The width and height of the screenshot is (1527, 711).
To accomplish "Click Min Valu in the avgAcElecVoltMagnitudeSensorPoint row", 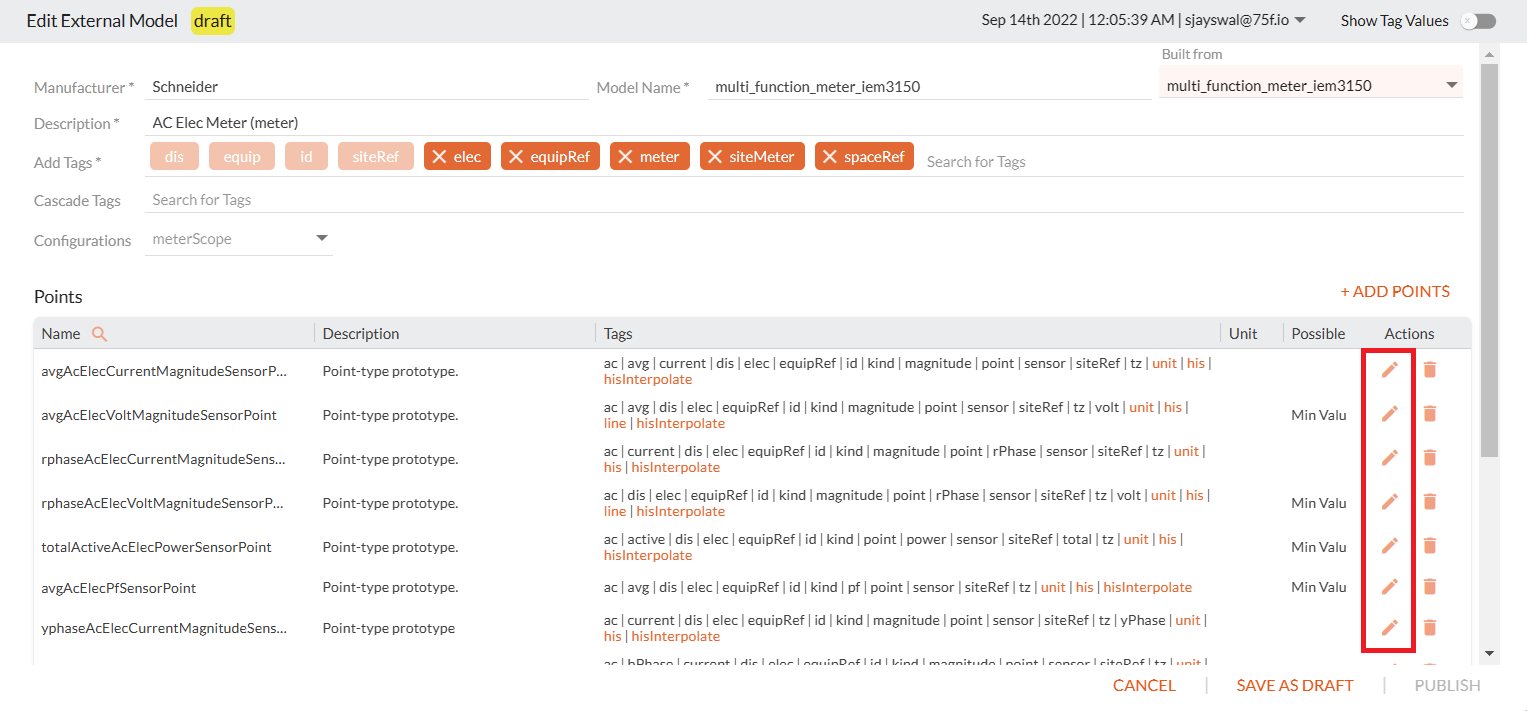I will (1319, 415).
